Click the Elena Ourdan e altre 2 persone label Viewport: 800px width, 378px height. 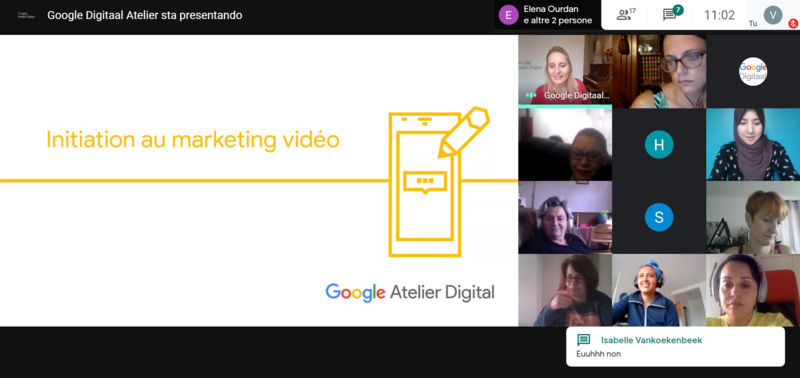coord(558,15)
